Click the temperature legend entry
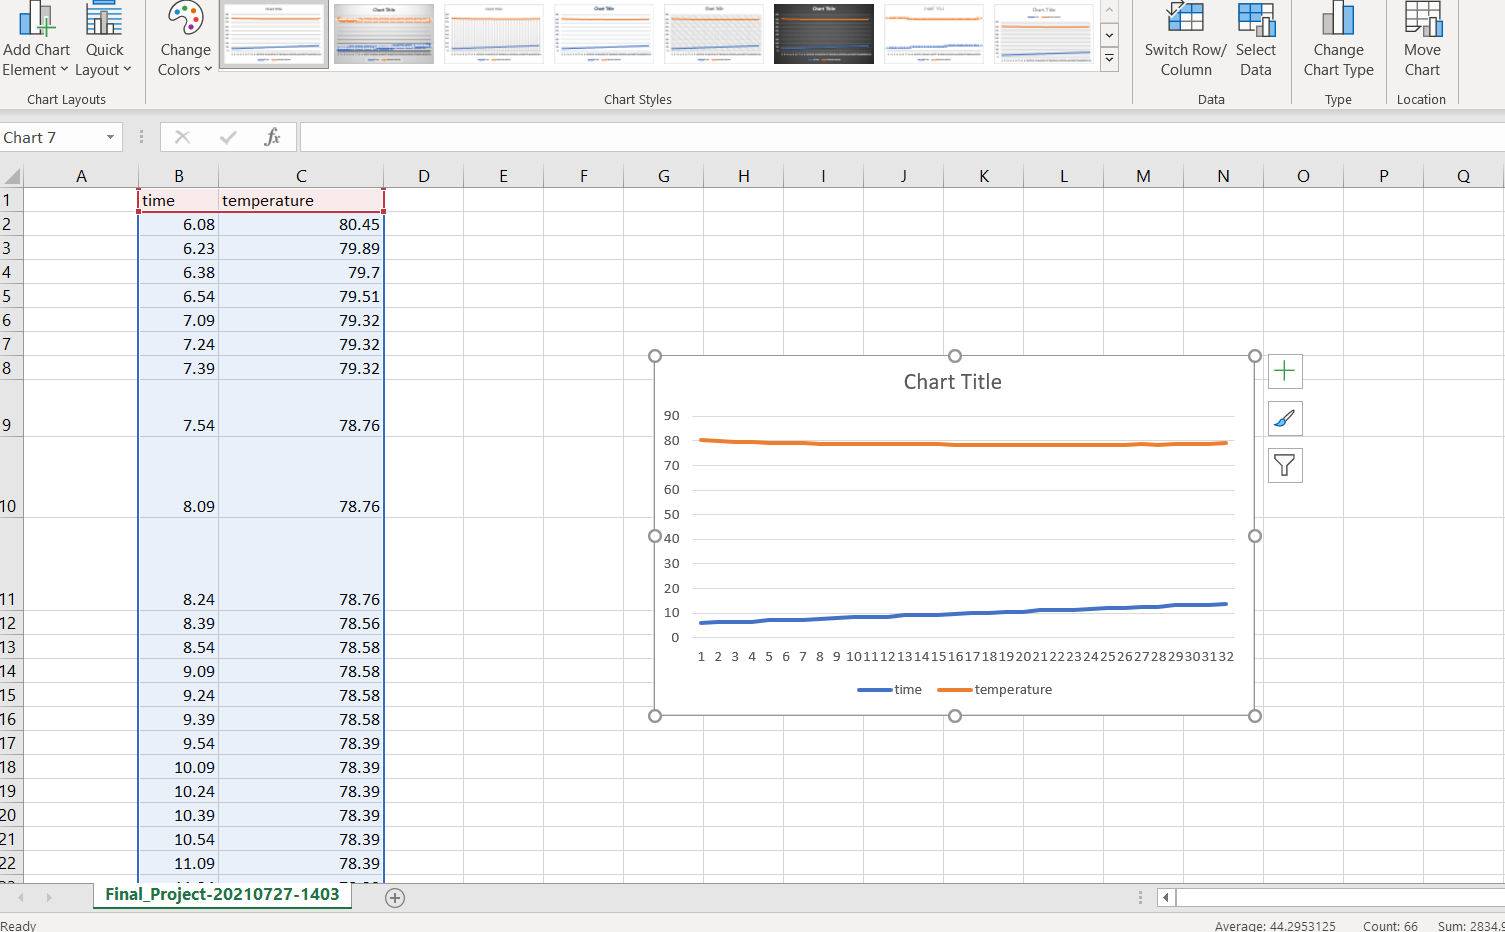 pos(995,690)
